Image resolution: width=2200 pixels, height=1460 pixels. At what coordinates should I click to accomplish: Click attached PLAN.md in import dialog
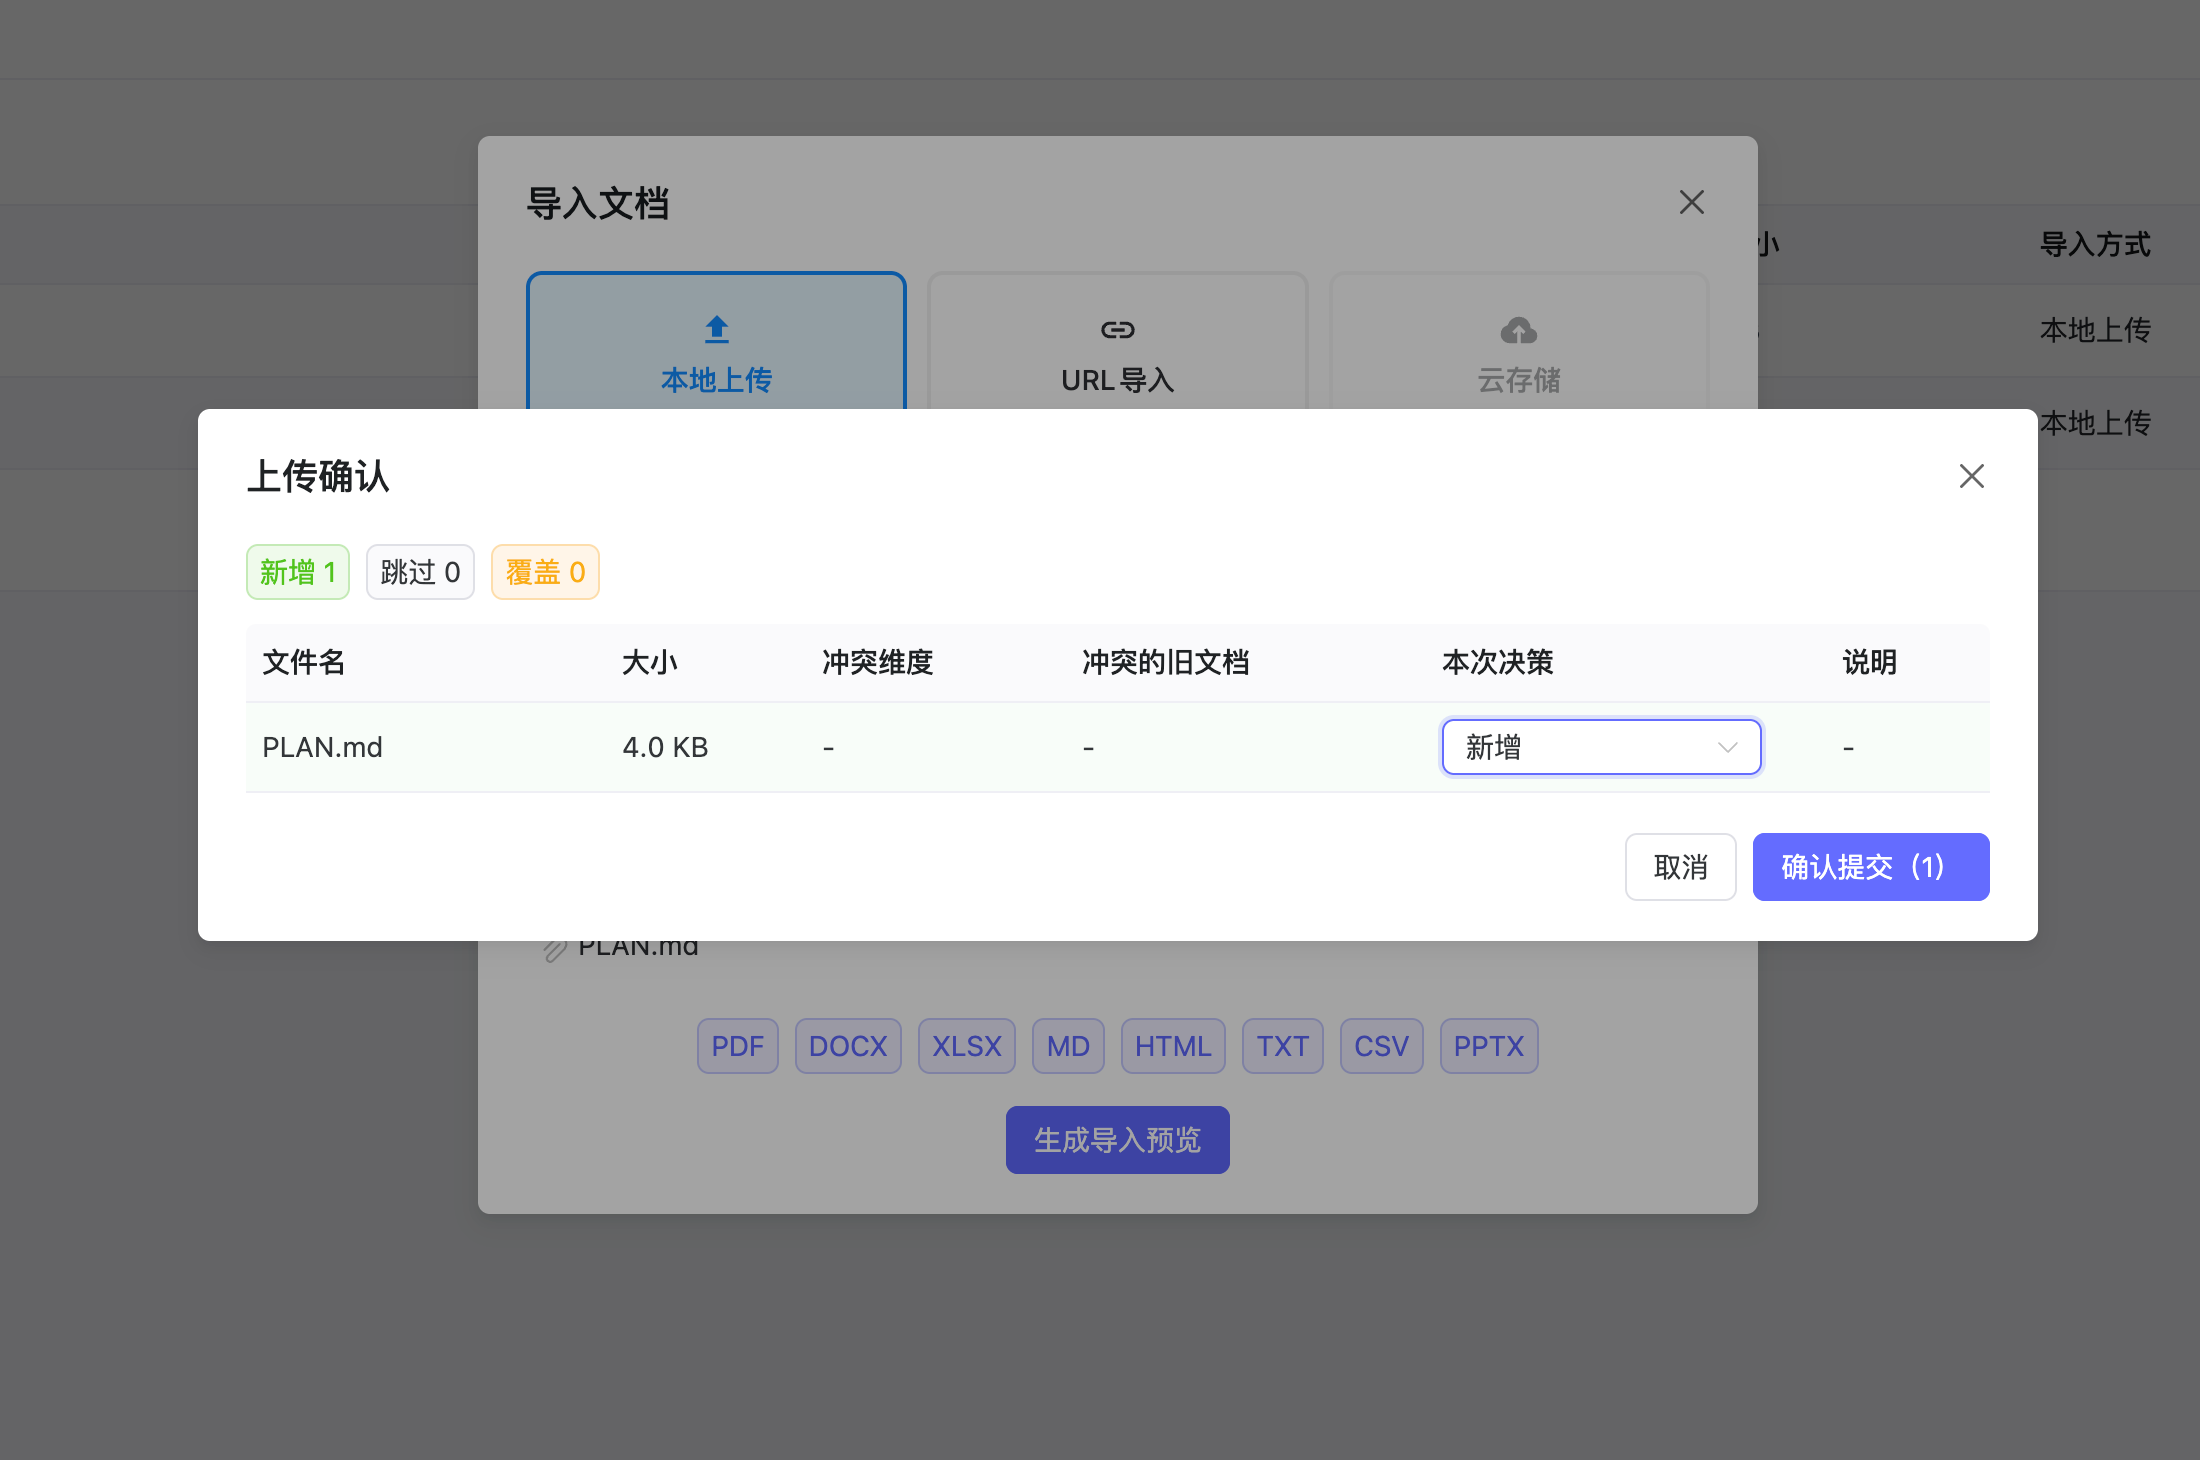(x=638, y=948)
